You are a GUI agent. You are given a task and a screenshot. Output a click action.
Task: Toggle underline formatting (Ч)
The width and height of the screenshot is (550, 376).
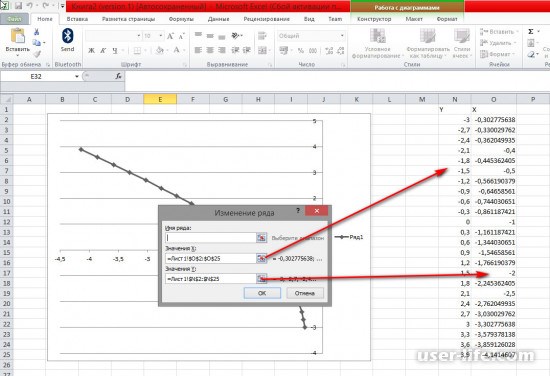pos(115,51)
